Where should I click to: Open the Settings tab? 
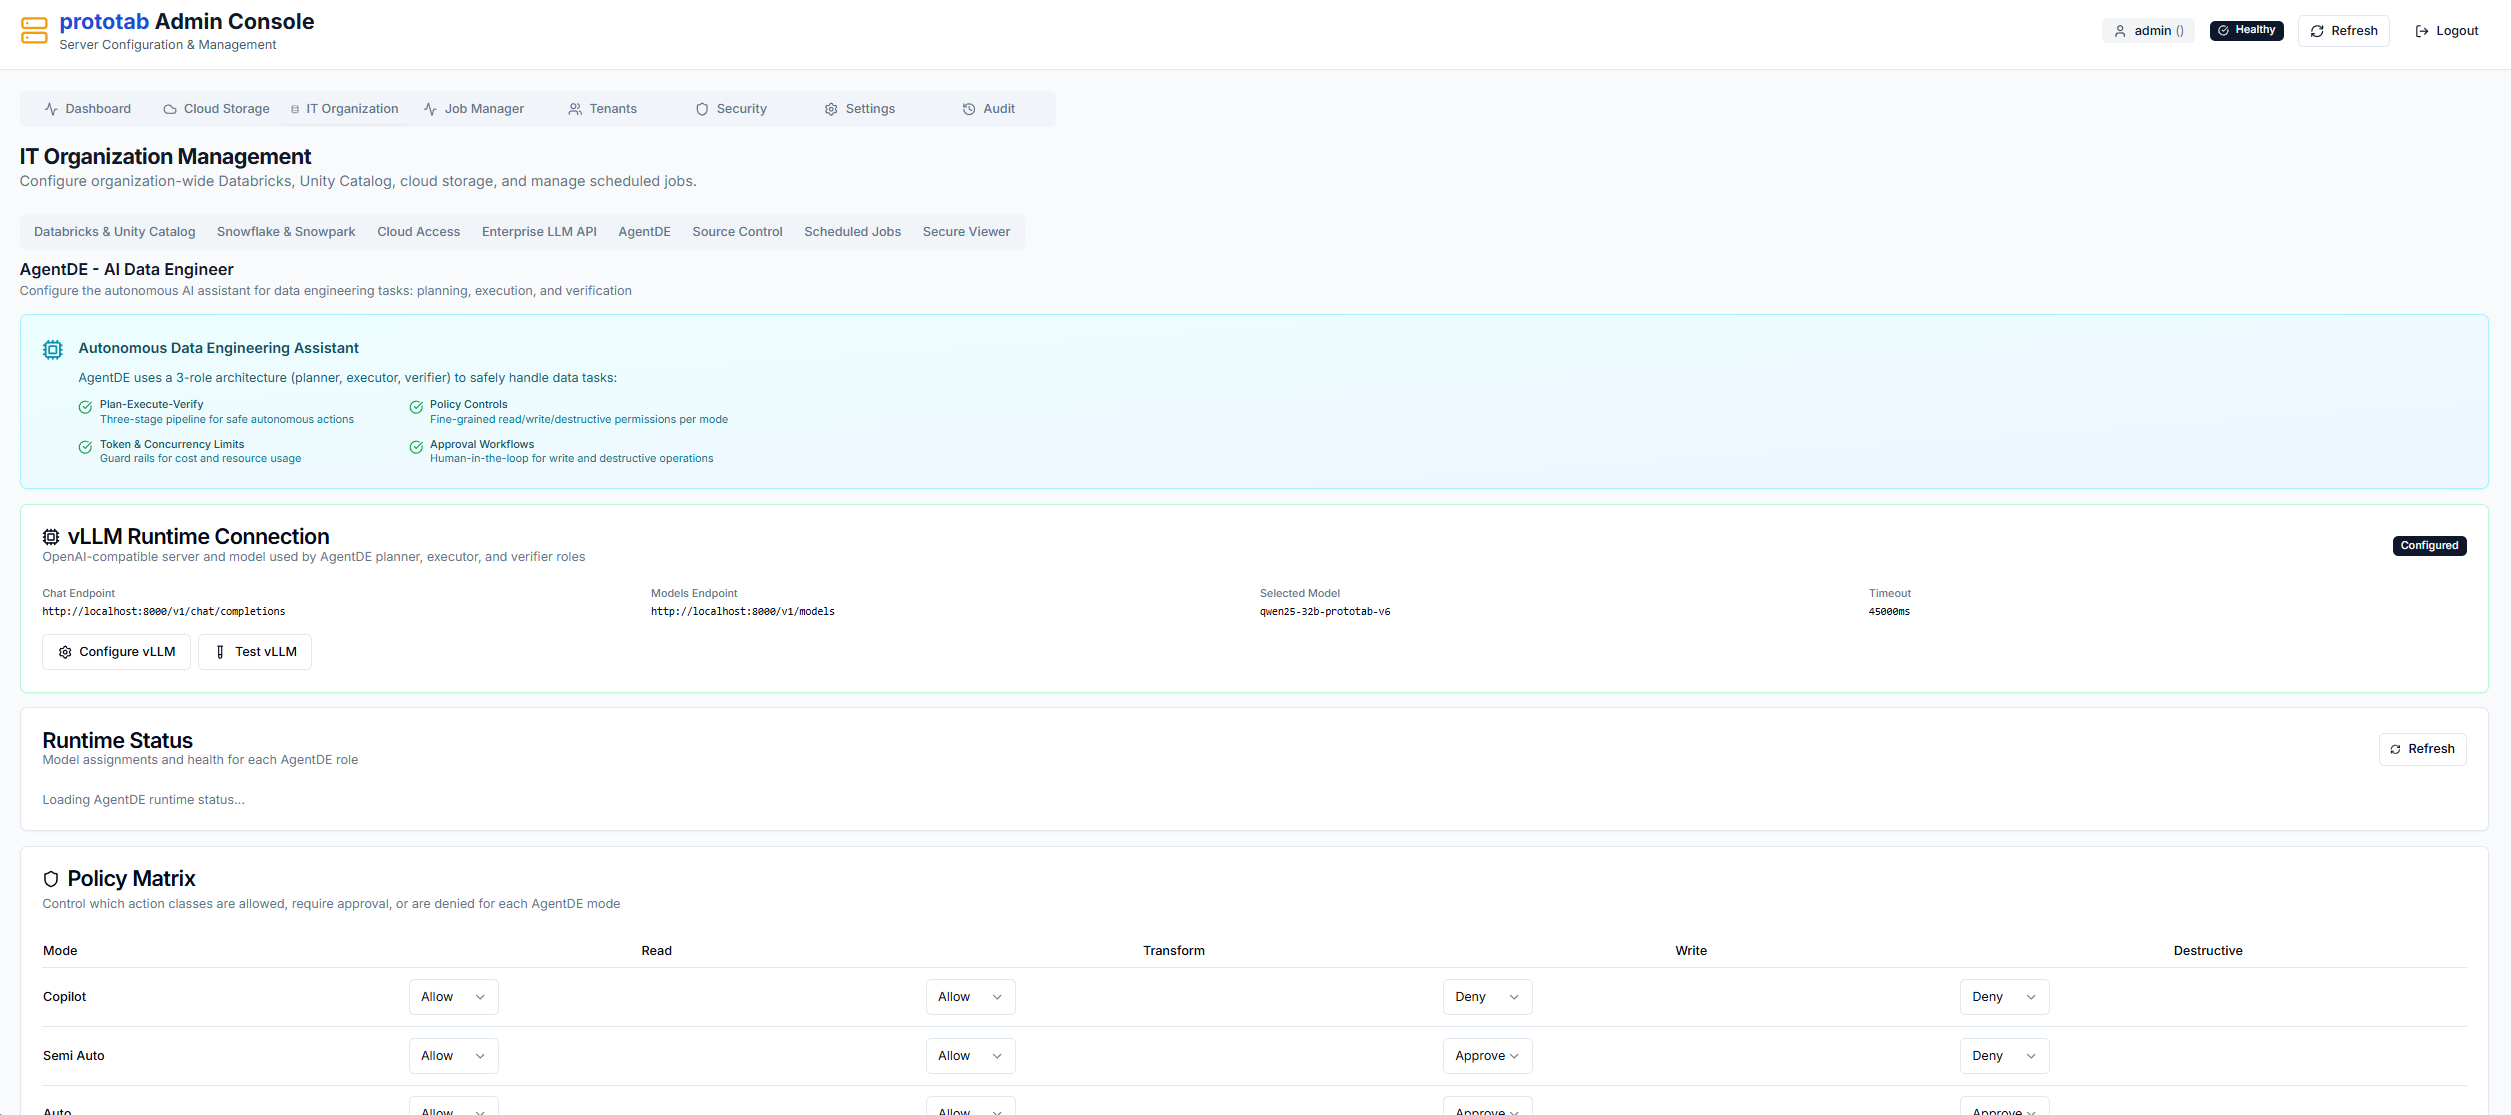click(x=859, y=109)
